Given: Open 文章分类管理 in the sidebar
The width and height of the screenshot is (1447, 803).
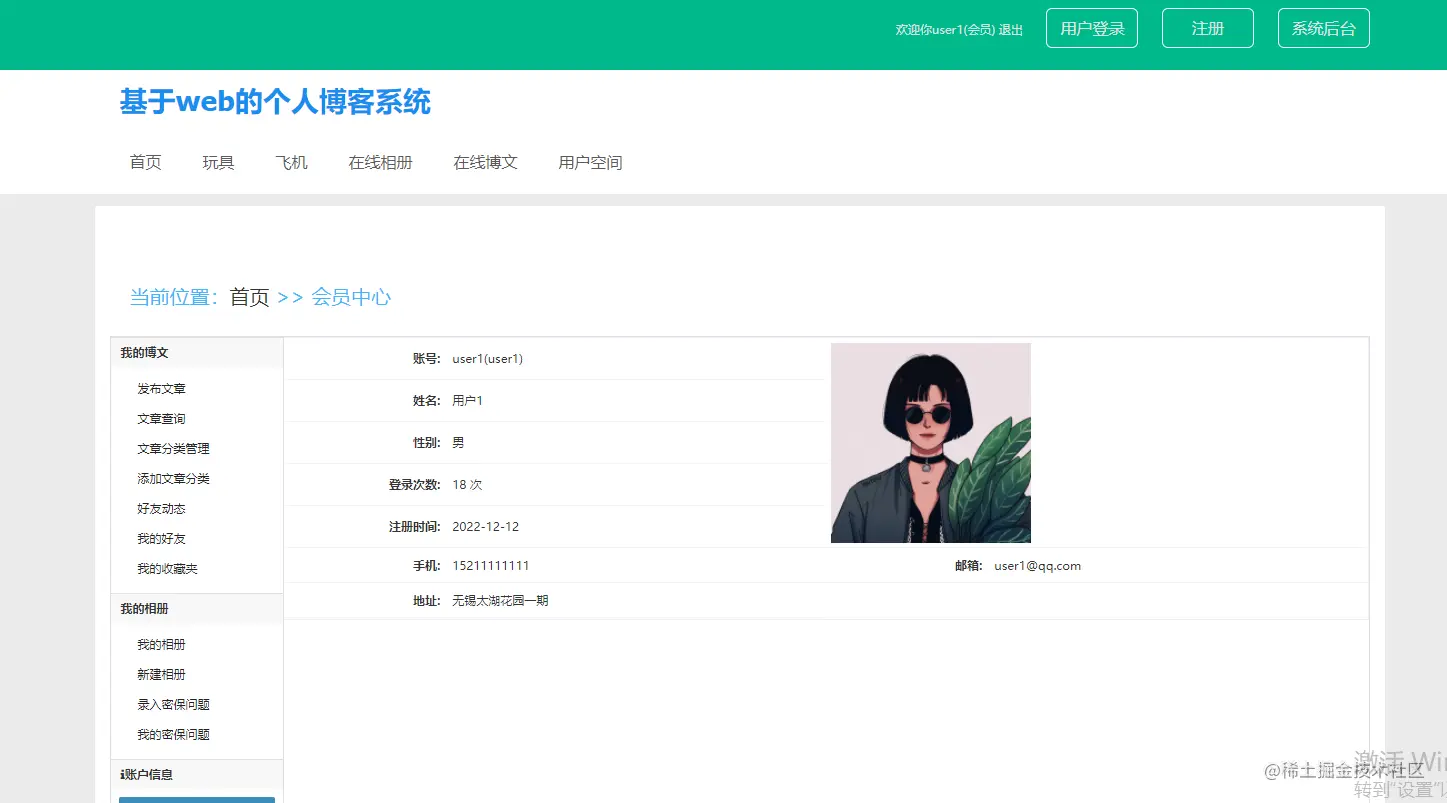Looking at the screenshot, I should click(174, 449).
